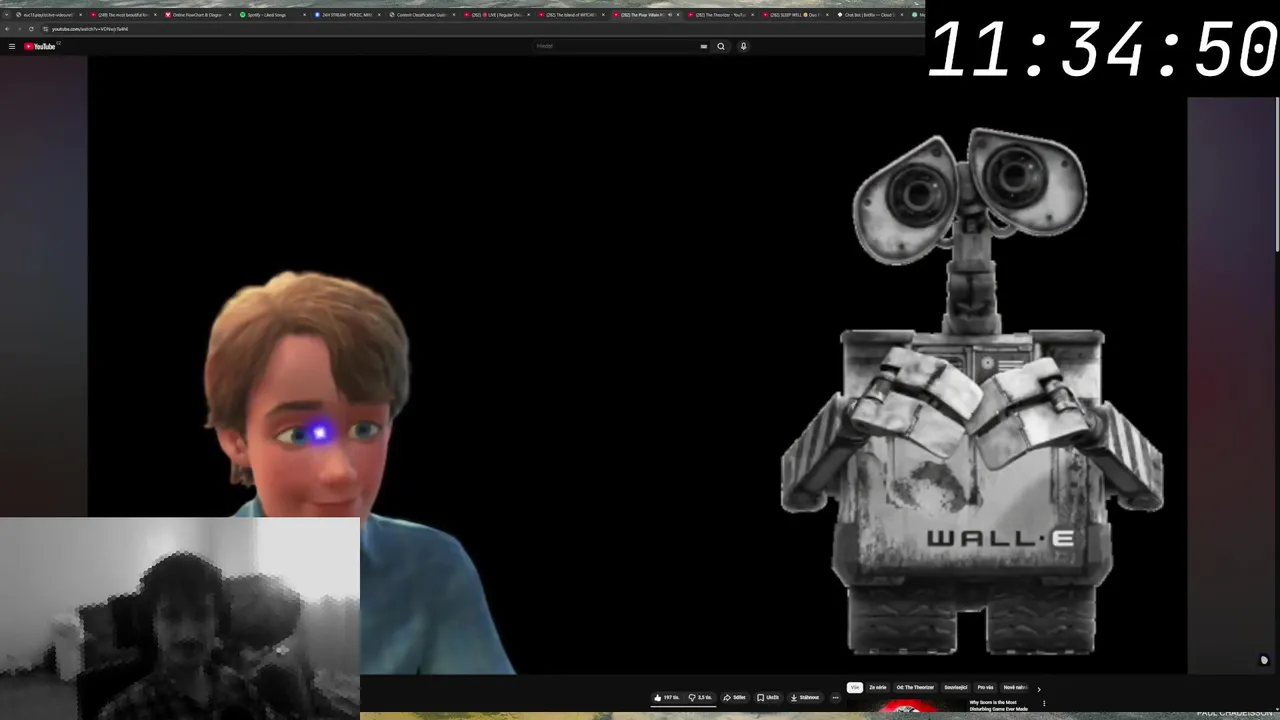Dislike the video (3,5 tis. thumbs down)

point(701,698)
